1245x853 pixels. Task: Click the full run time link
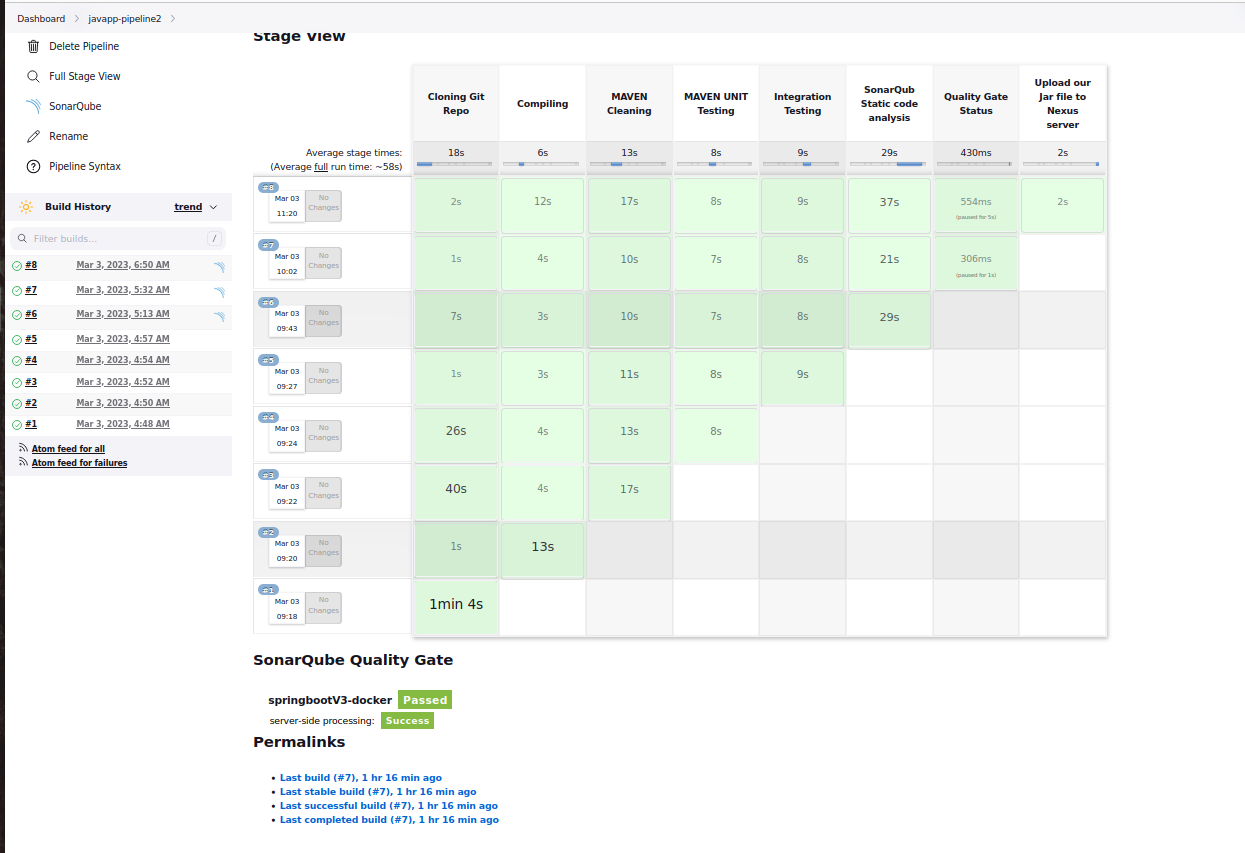pyautogui.click(x=321, y=167)
